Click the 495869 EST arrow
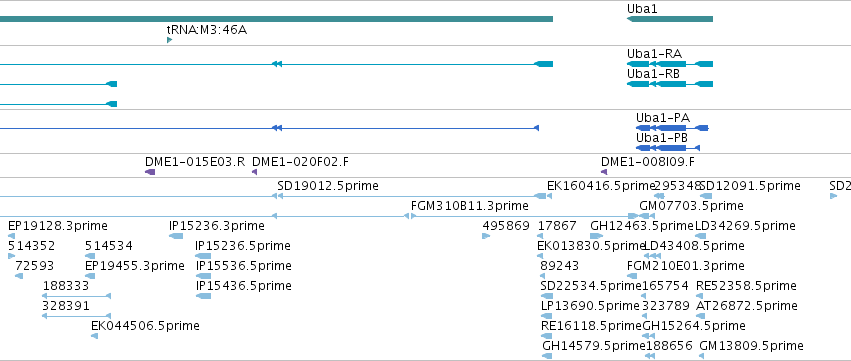This screenshot has width=851, height=361. 486,236
